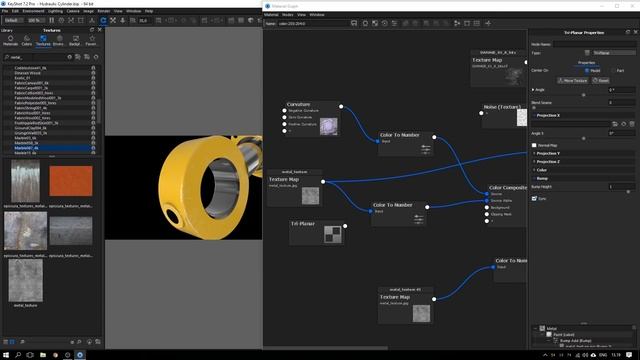Expand the Angle disclosure triangle

(533, 90)
